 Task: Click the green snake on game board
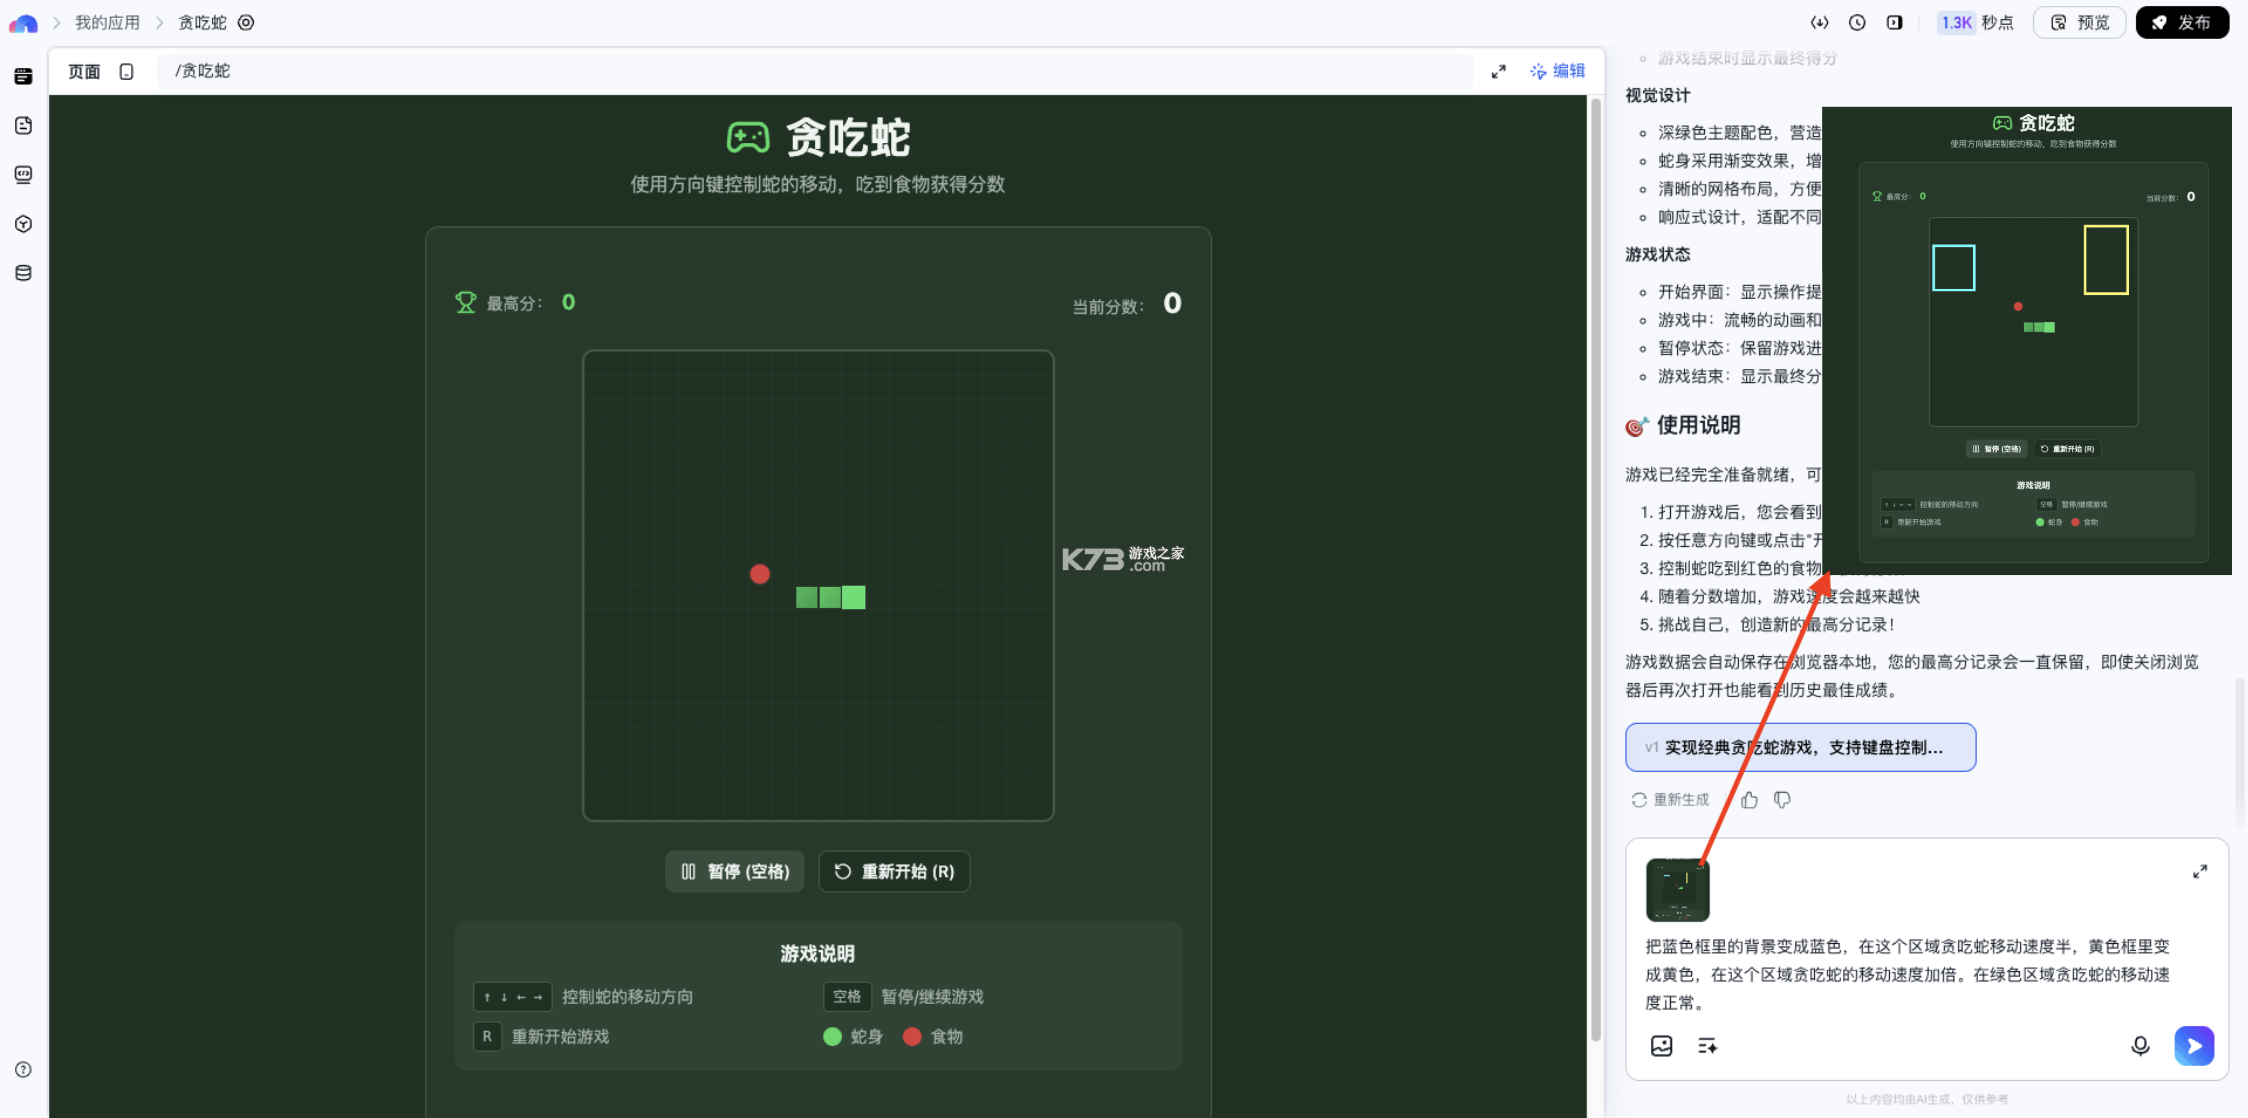pyautogui.click(x=830, y=598)
